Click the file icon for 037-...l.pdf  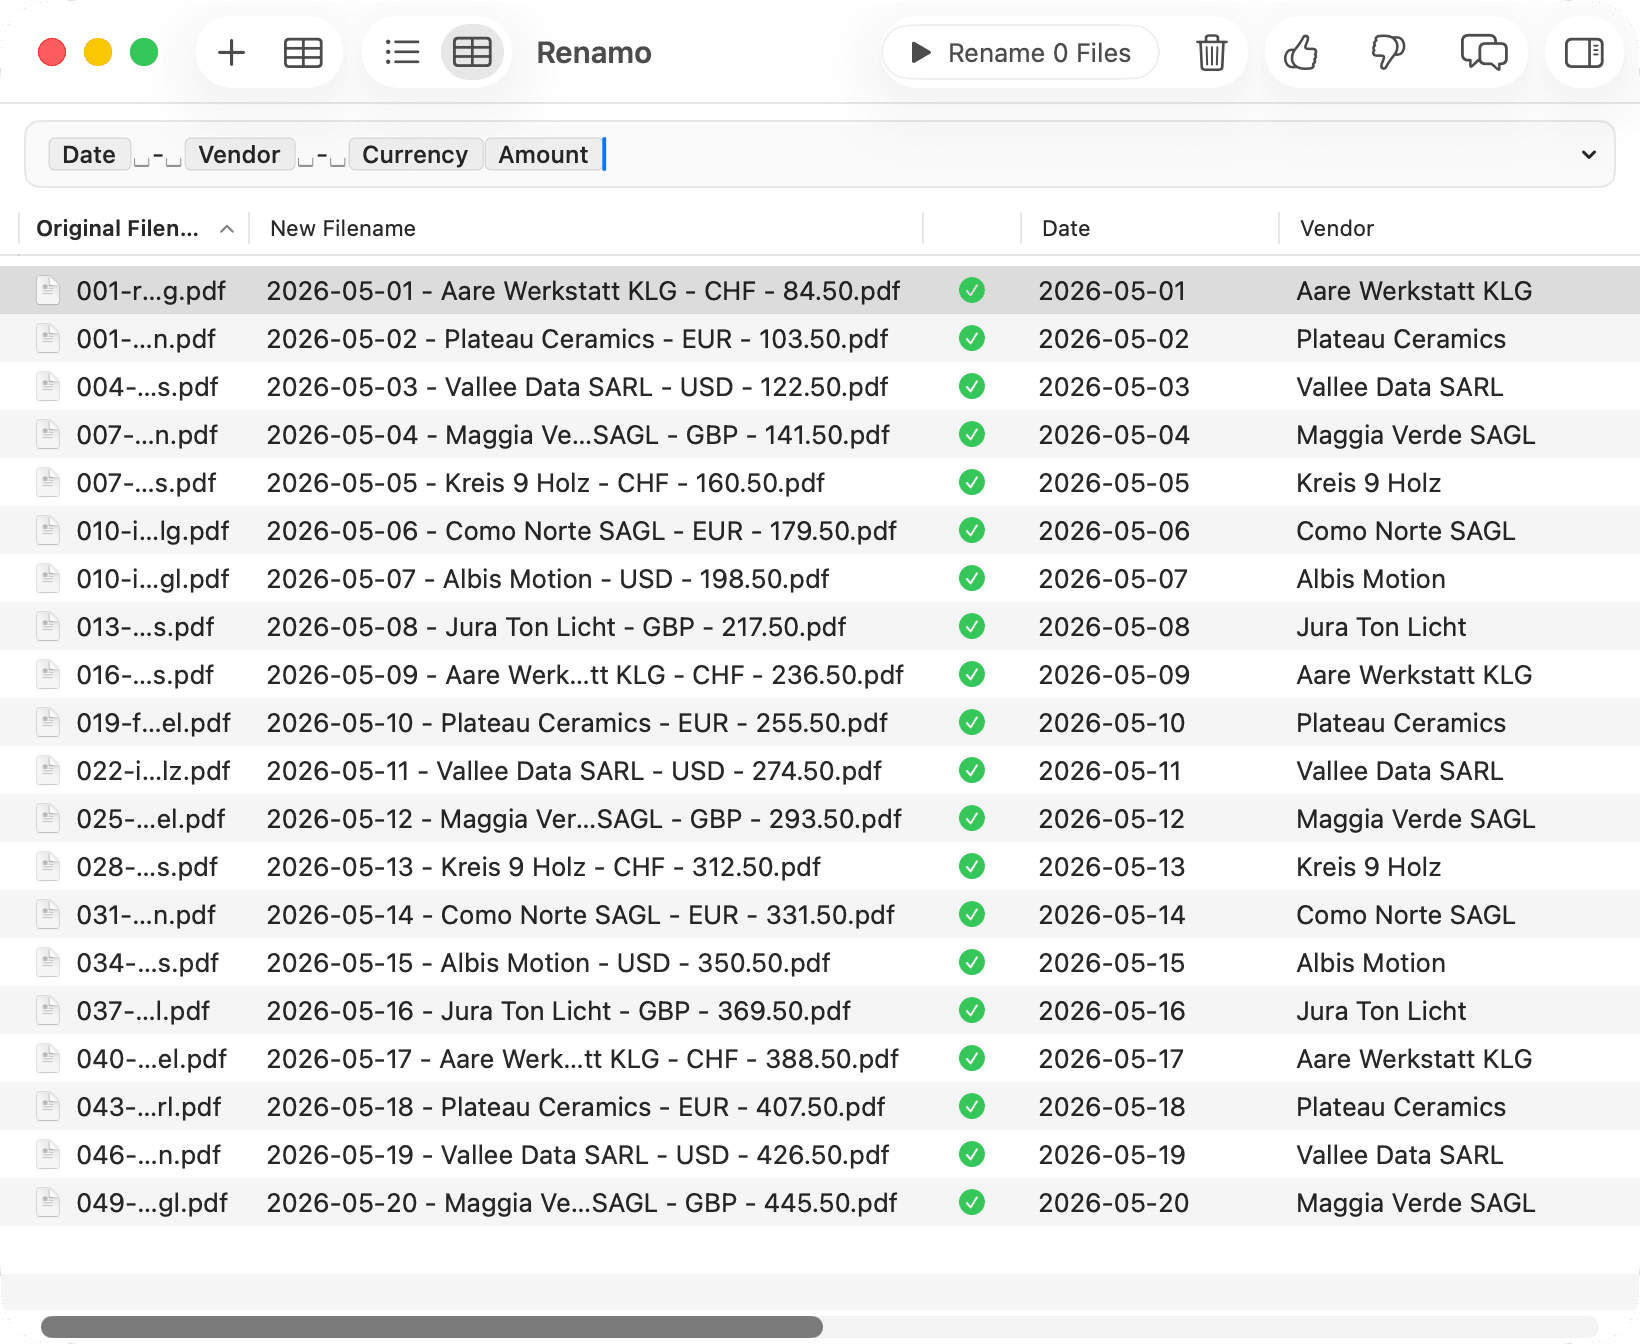48,1011
